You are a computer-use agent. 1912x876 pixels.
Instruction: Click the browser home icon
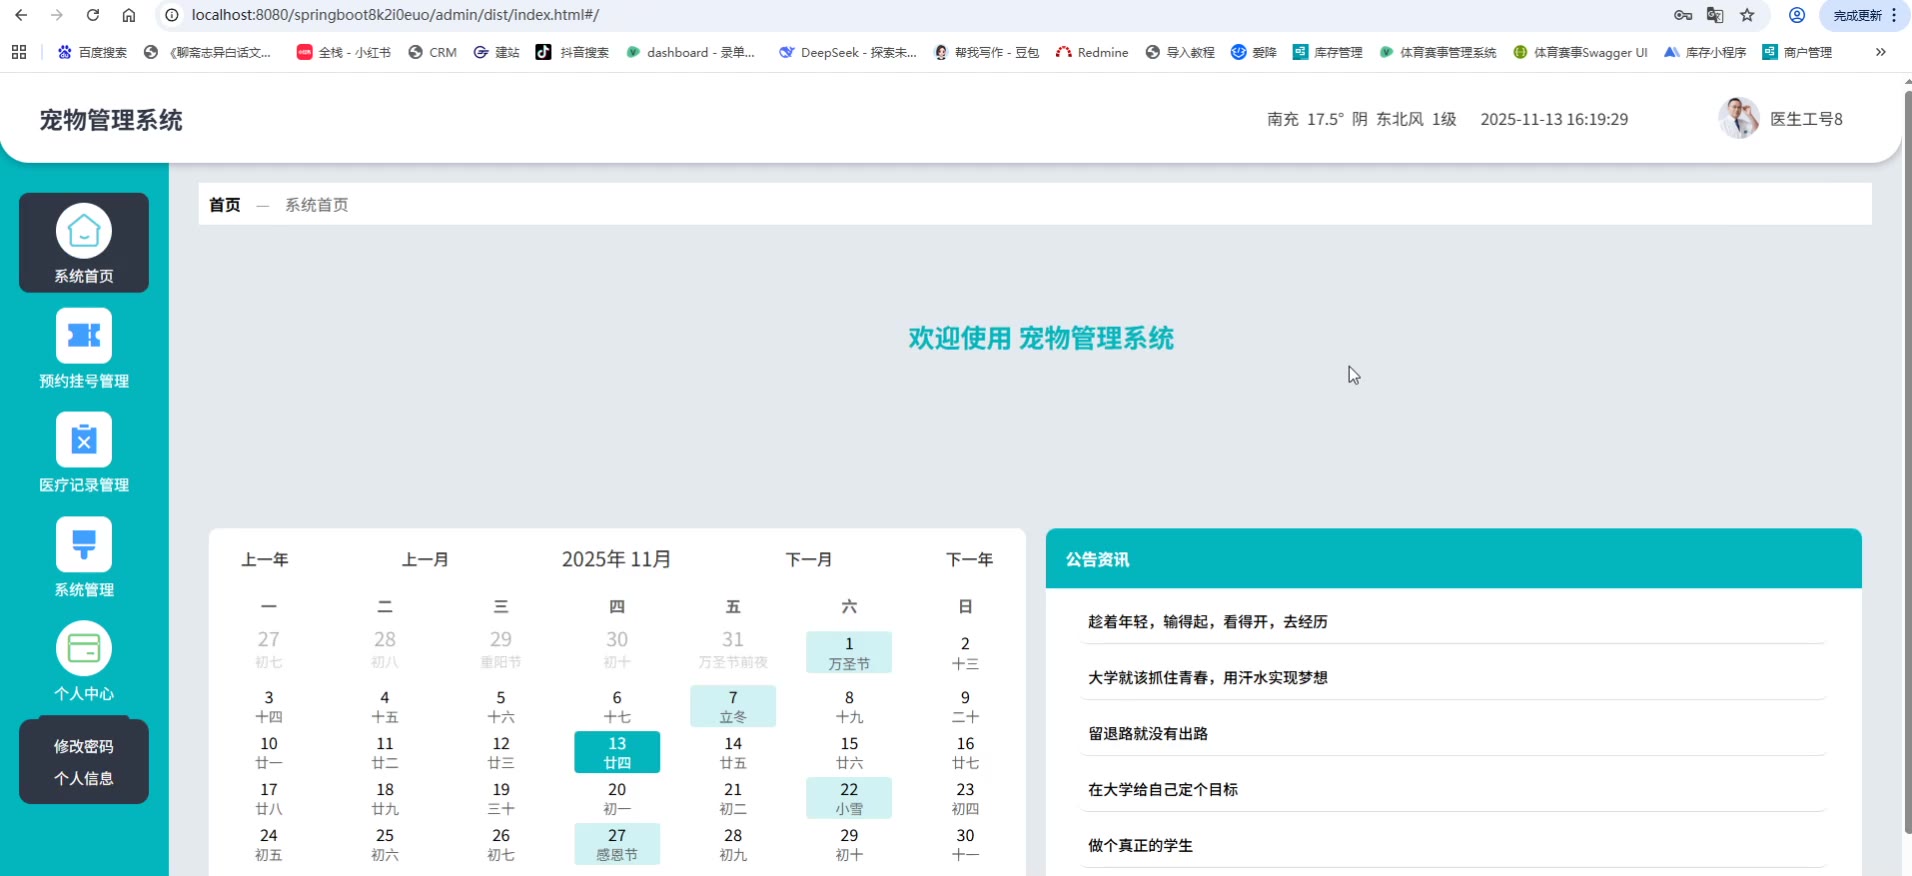pos(129,15)
